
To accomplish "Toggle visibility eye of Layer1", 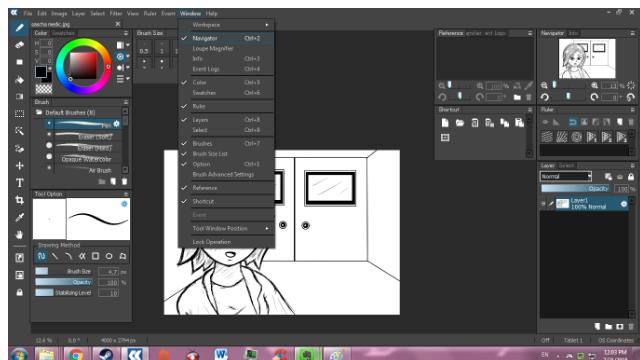I will pos(543,203).
